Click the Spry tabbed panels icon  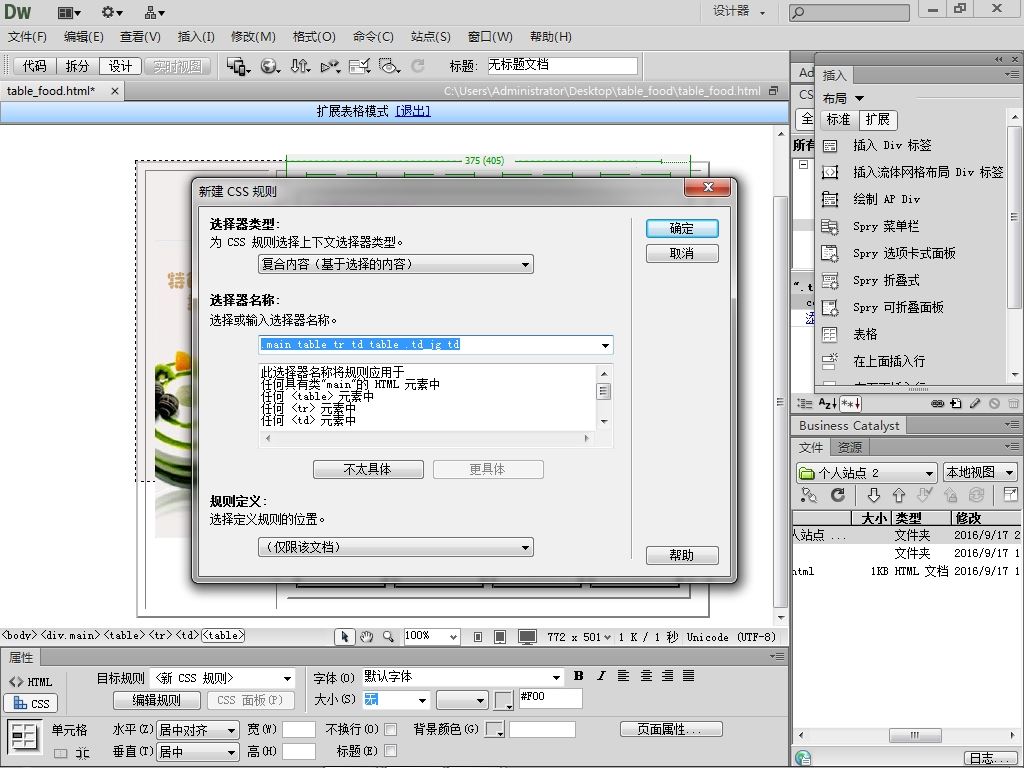click(x=830, y=253)
